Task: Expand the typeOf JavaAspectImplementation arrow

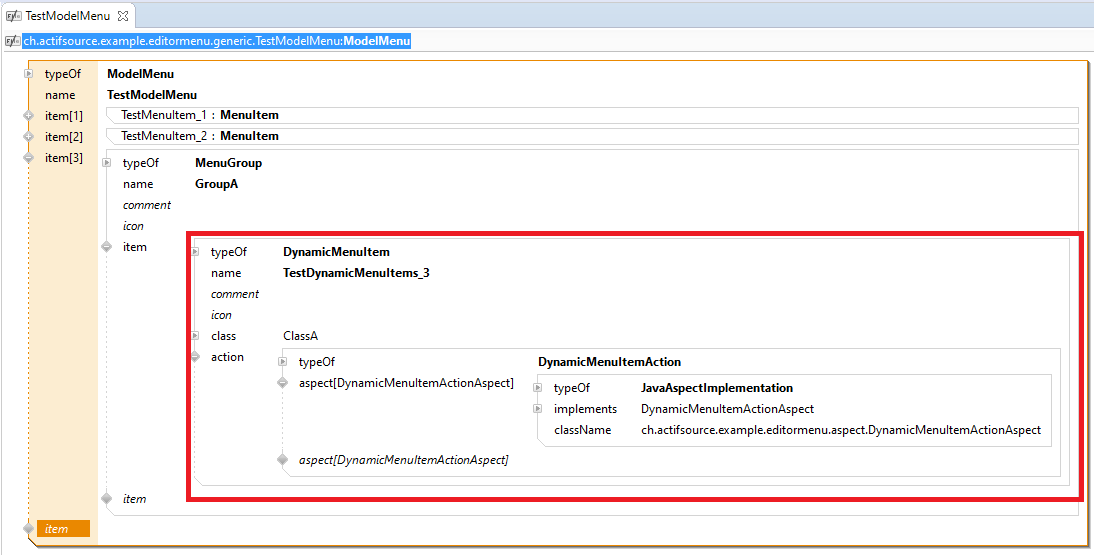Action: (x=538, y=388)
